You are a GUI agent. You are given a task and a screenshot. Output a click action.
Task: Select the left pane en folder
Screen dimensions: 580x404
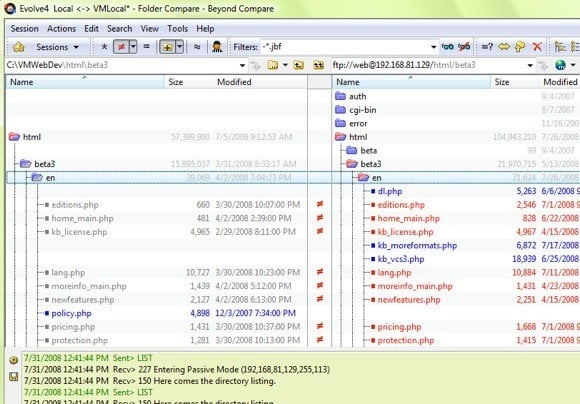pyautogui.click(x=50, y=178)
